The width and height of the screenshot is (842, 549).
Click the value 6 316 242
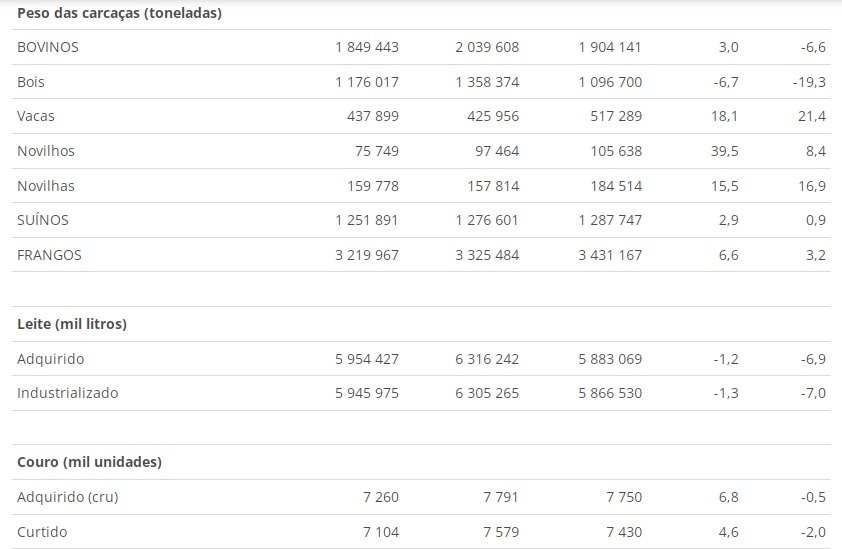tap(487, 359)
